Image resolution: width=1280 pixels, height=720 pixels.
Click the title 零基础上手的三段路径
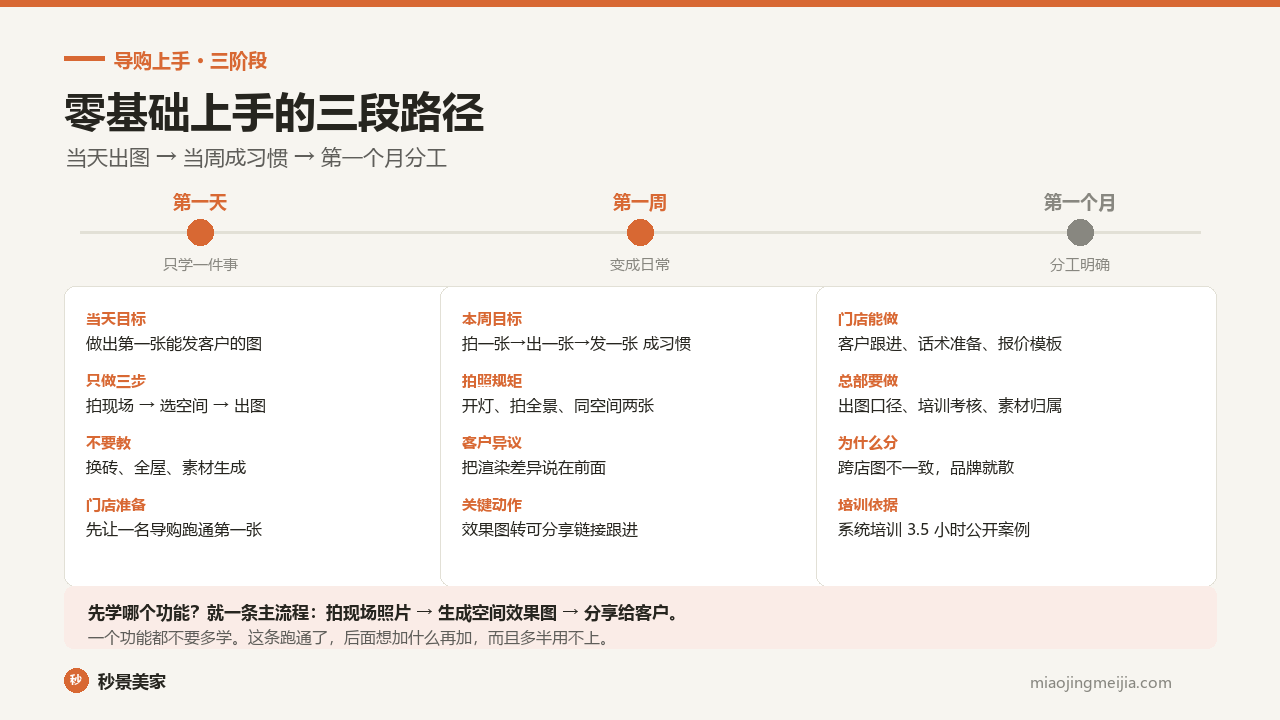click(274, 113)
